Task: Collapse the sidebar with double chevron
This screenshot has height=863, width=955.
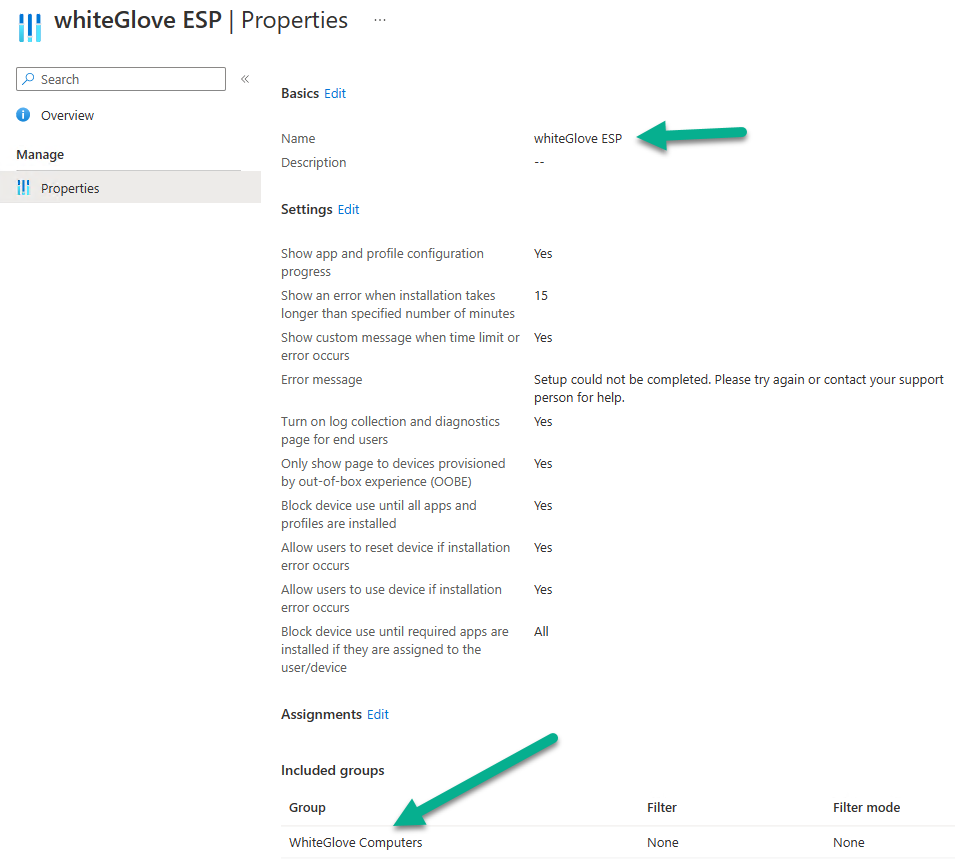Action: [x=245, y=79]
